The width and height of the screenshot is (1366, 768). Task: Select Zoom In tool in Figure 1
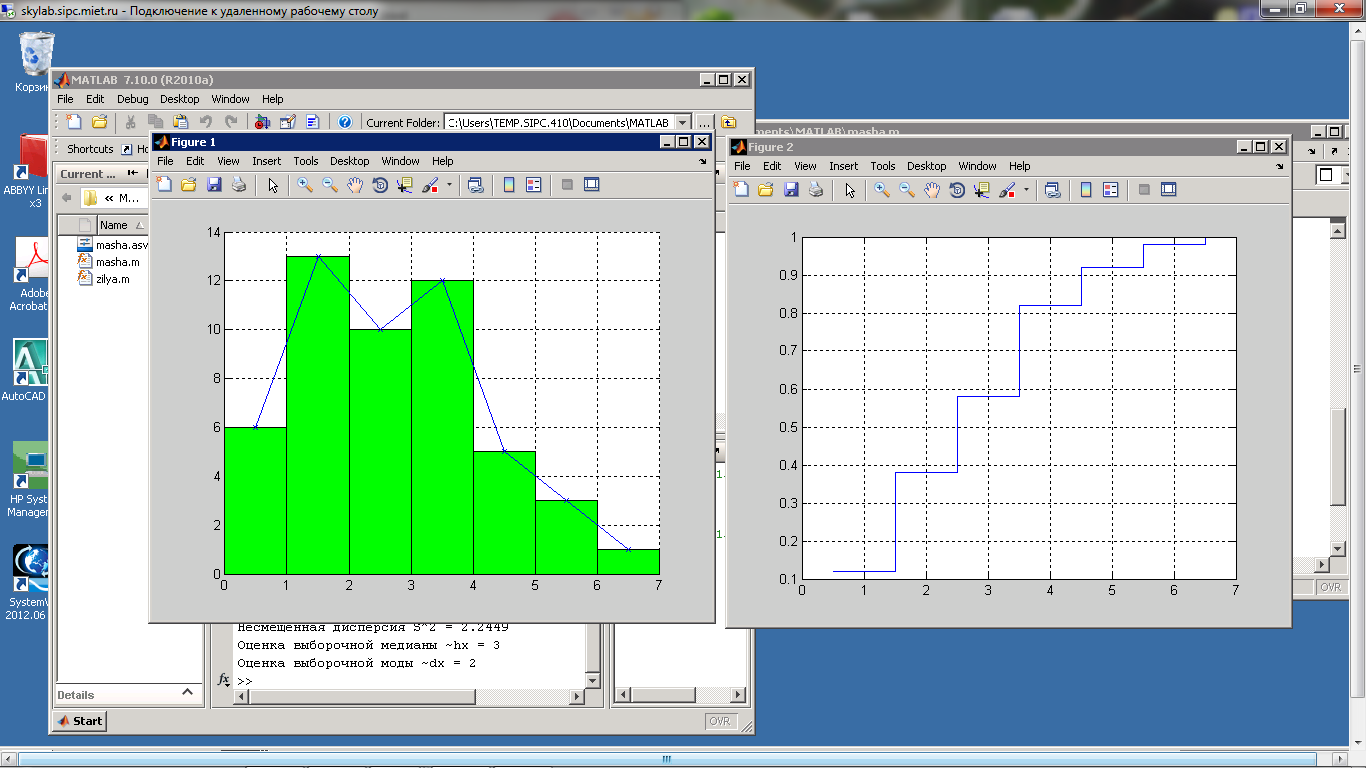[304, 185]
